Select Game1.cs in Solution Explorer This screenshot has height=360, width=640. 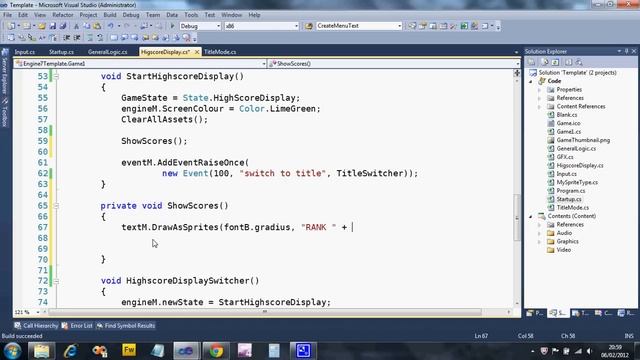click(x=569, y=131)
